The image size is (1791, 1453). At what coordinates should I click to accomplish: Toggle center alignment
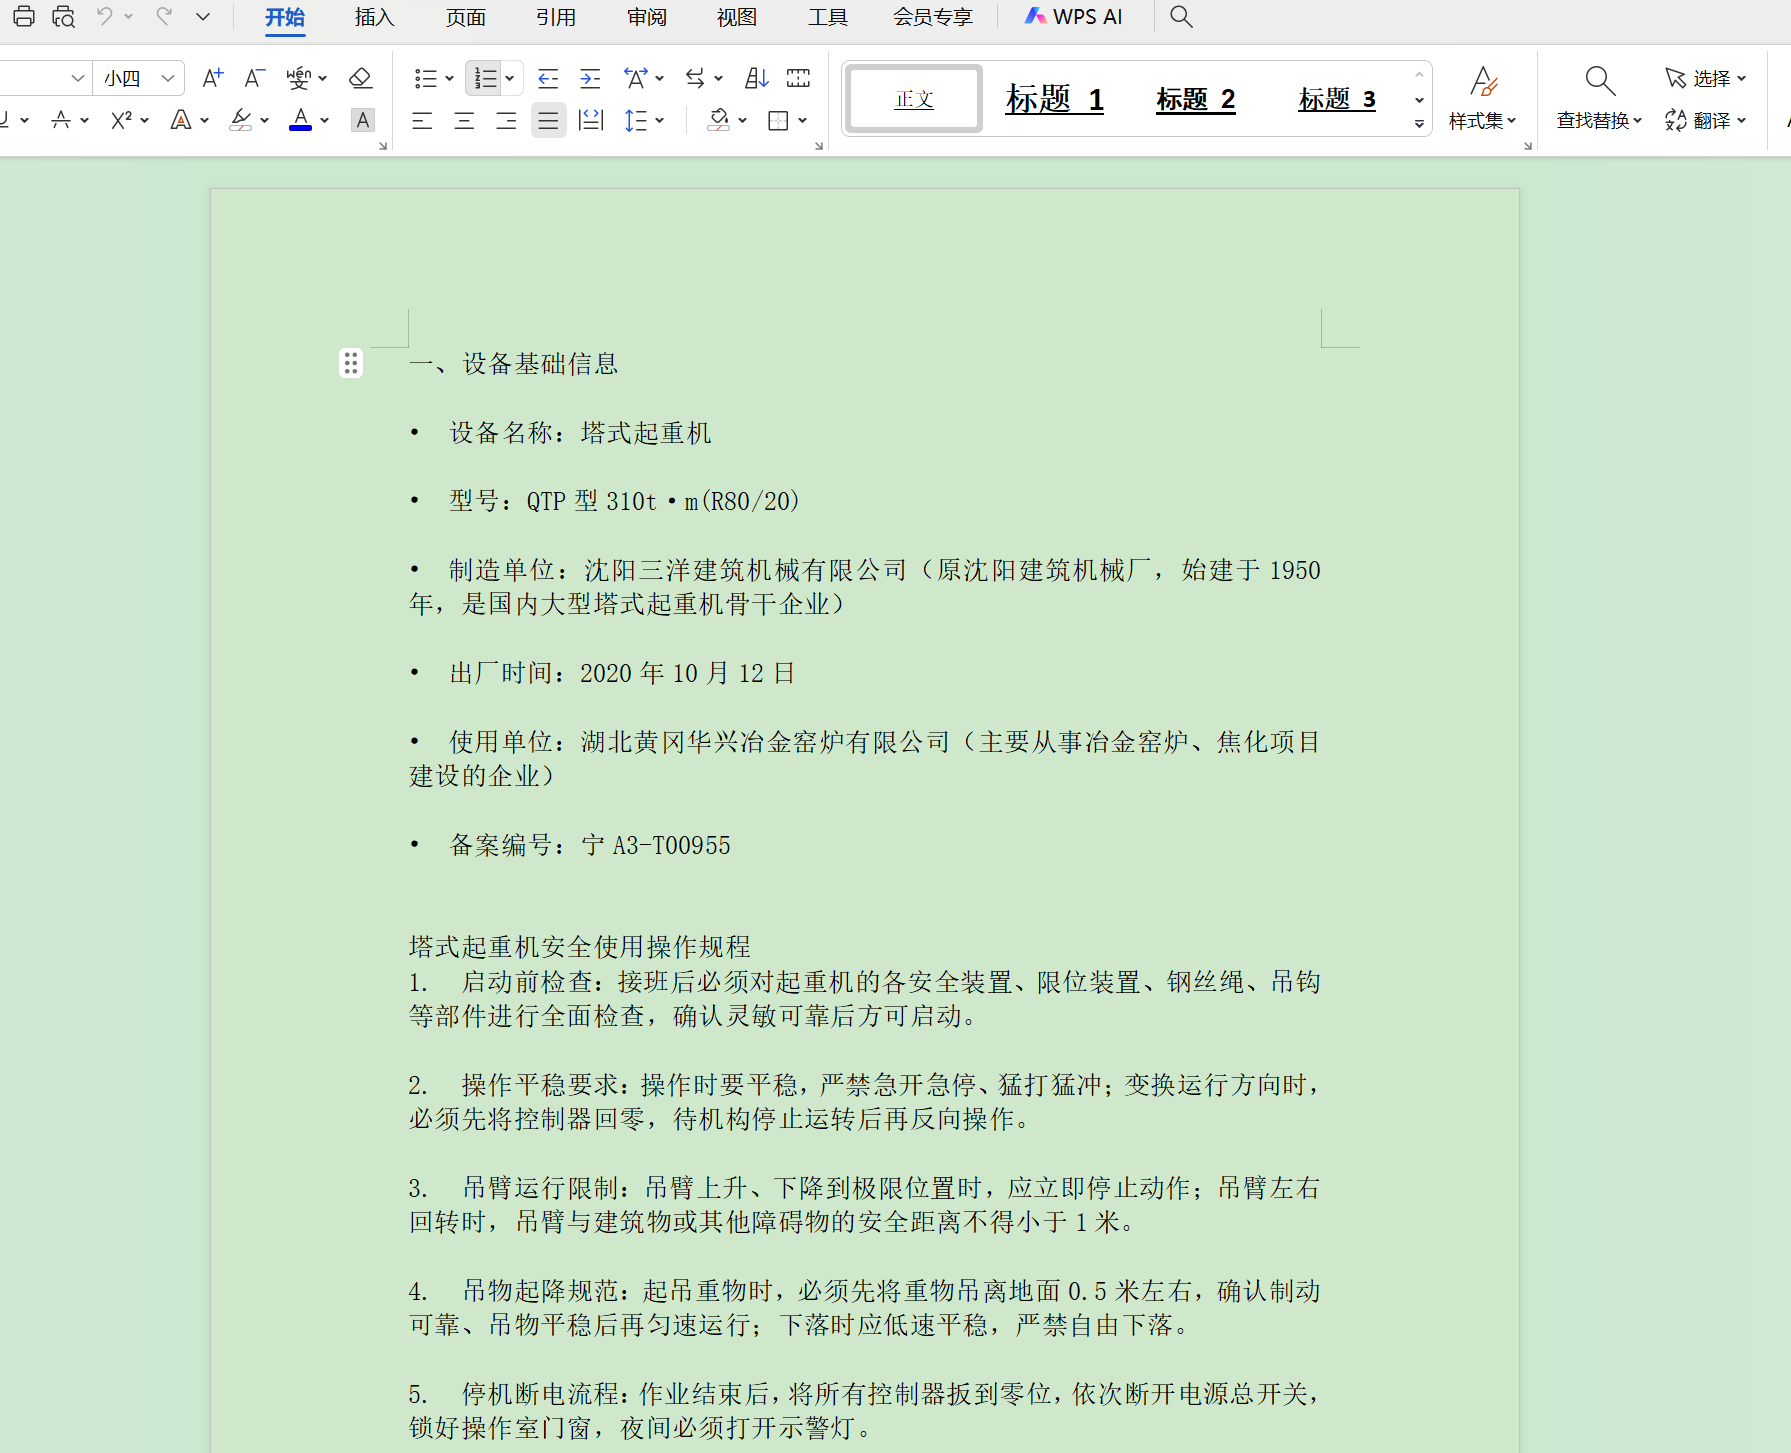464,121
